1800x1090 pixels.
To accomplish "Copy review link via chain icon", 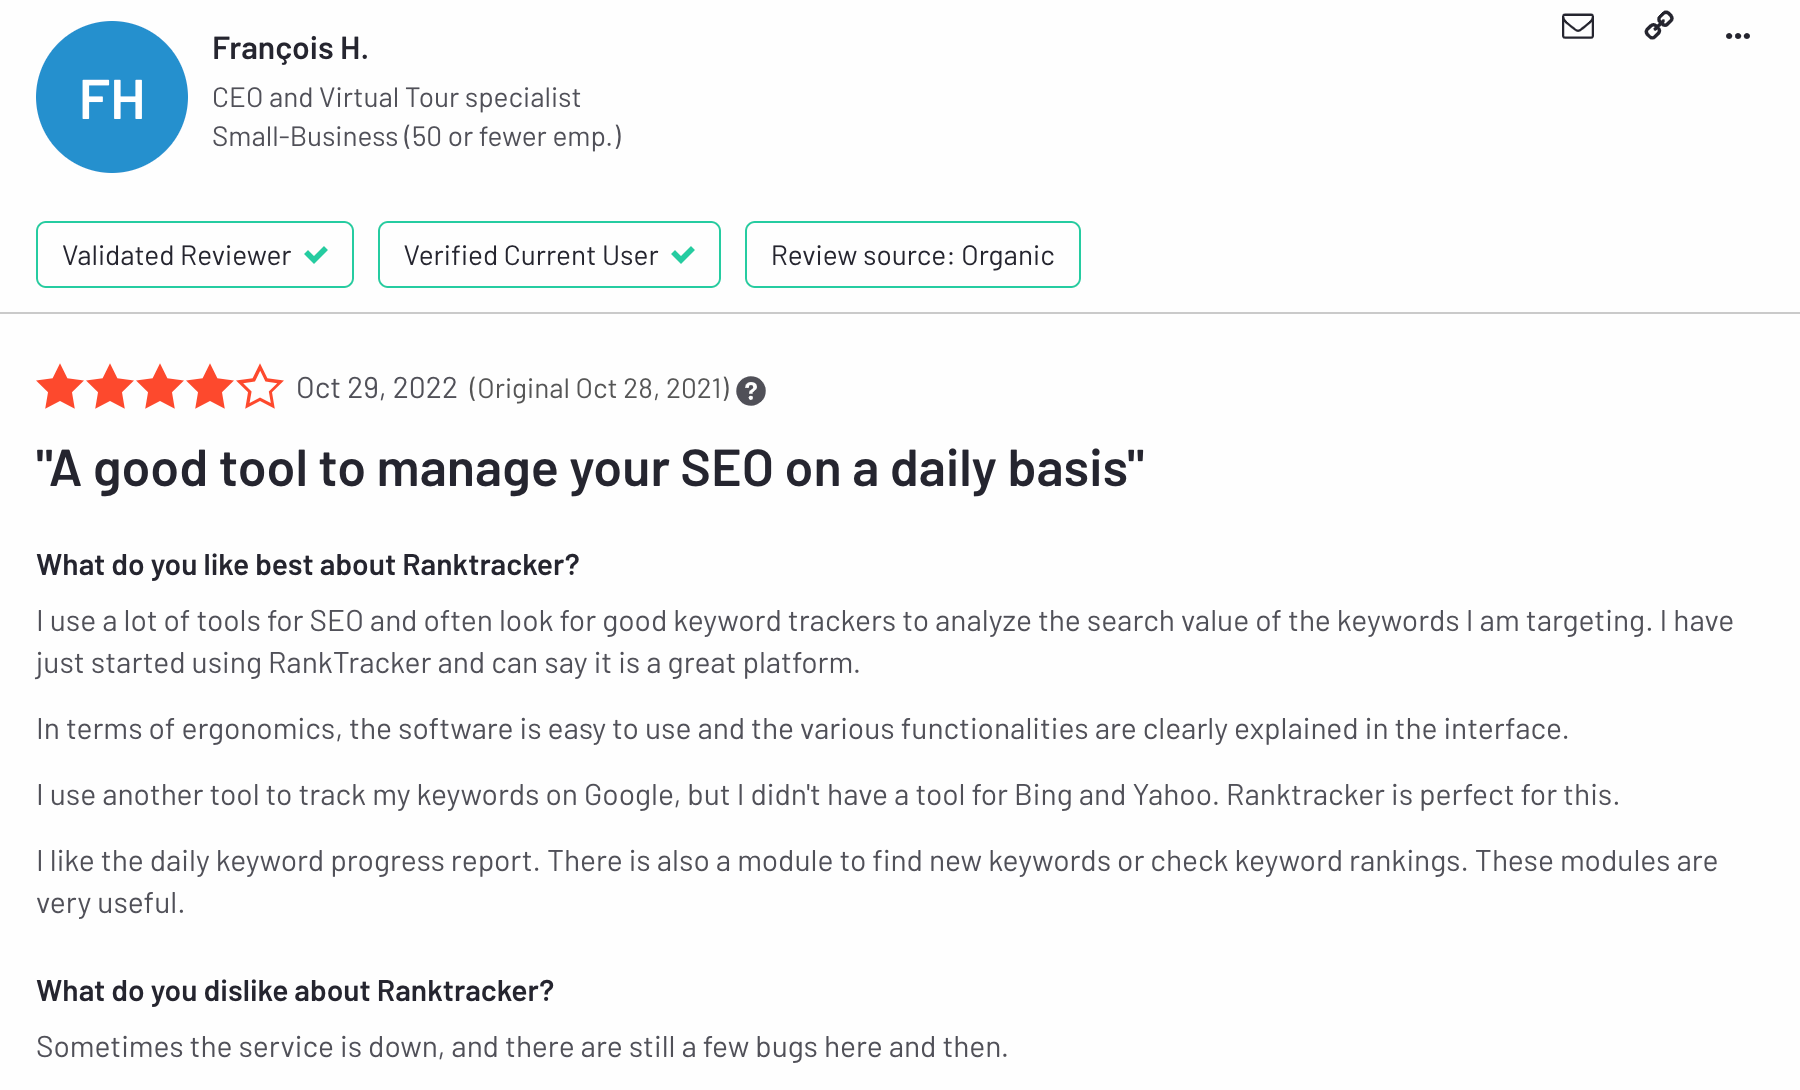I will pyautogui.click(x=1659, y=25).
